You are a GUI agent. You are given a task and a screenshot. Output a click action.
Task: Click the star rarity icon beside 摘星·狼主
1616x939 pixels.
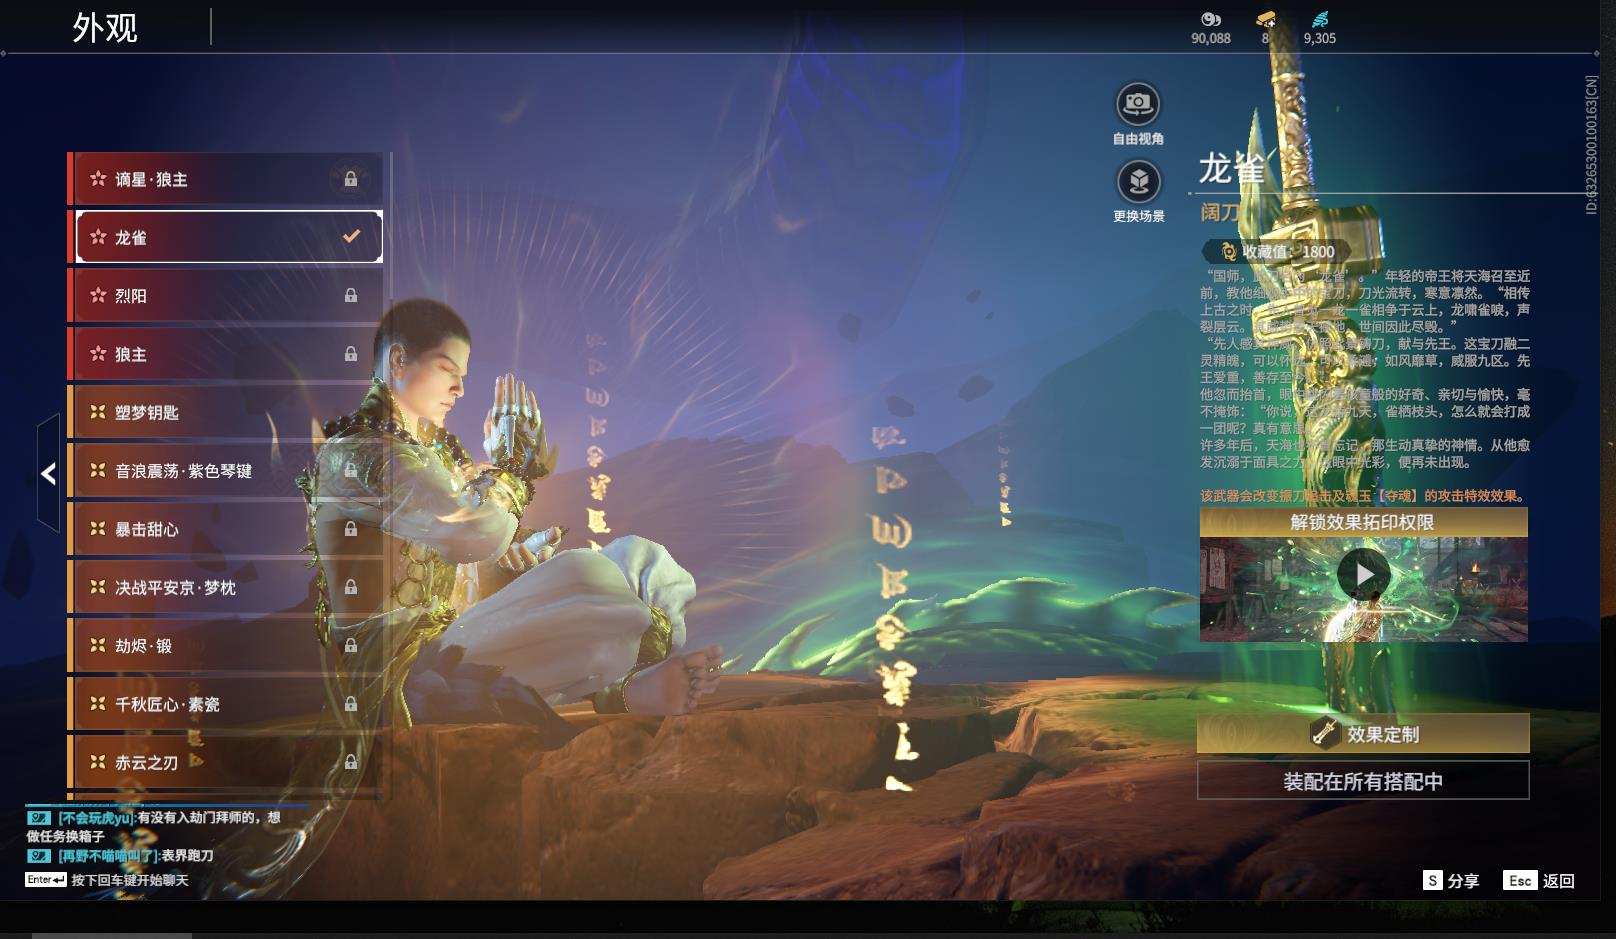98,179
